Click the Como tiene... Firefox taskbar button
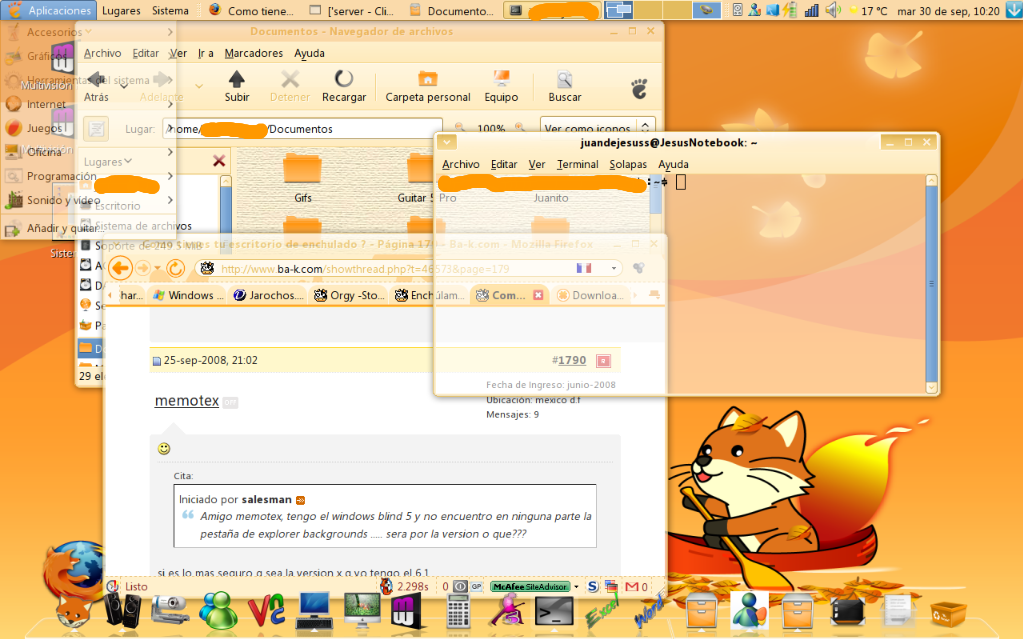 pos(252,10)
